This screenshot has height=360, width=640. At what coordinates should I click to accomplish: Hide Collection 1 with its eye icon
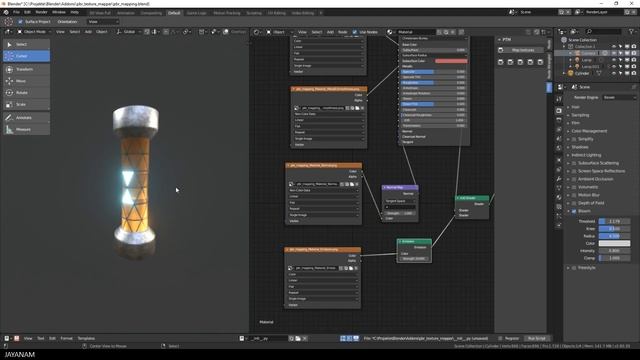coord(614,47)
